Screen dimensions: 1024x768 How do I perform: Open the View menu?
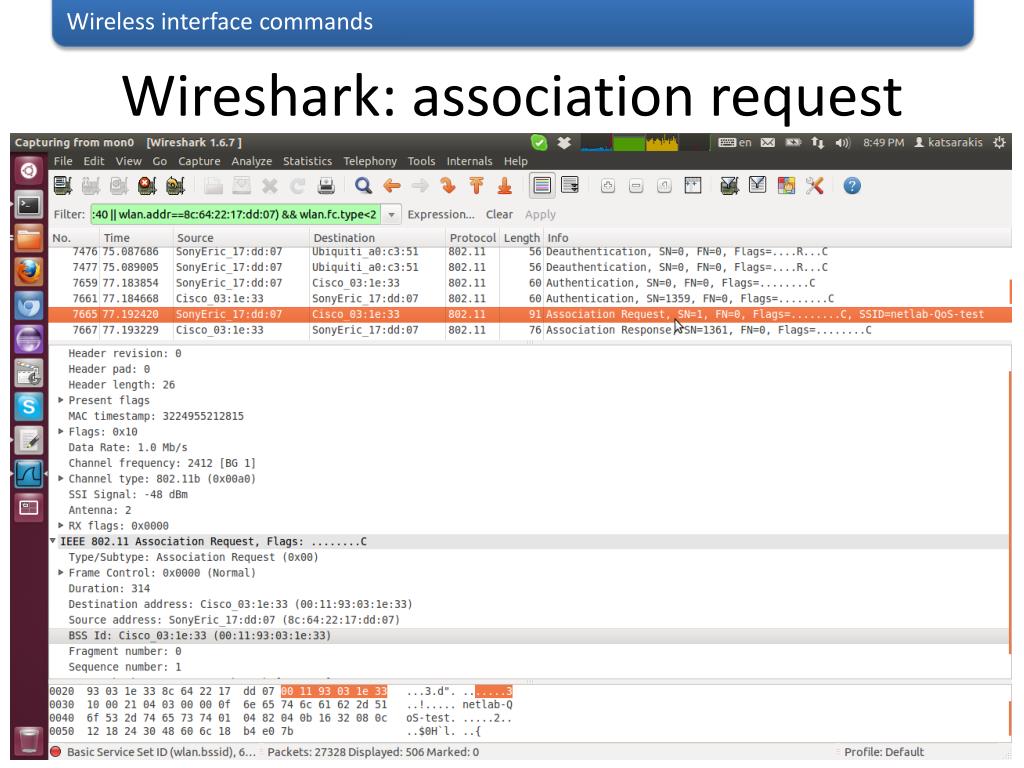click(128, 161)
